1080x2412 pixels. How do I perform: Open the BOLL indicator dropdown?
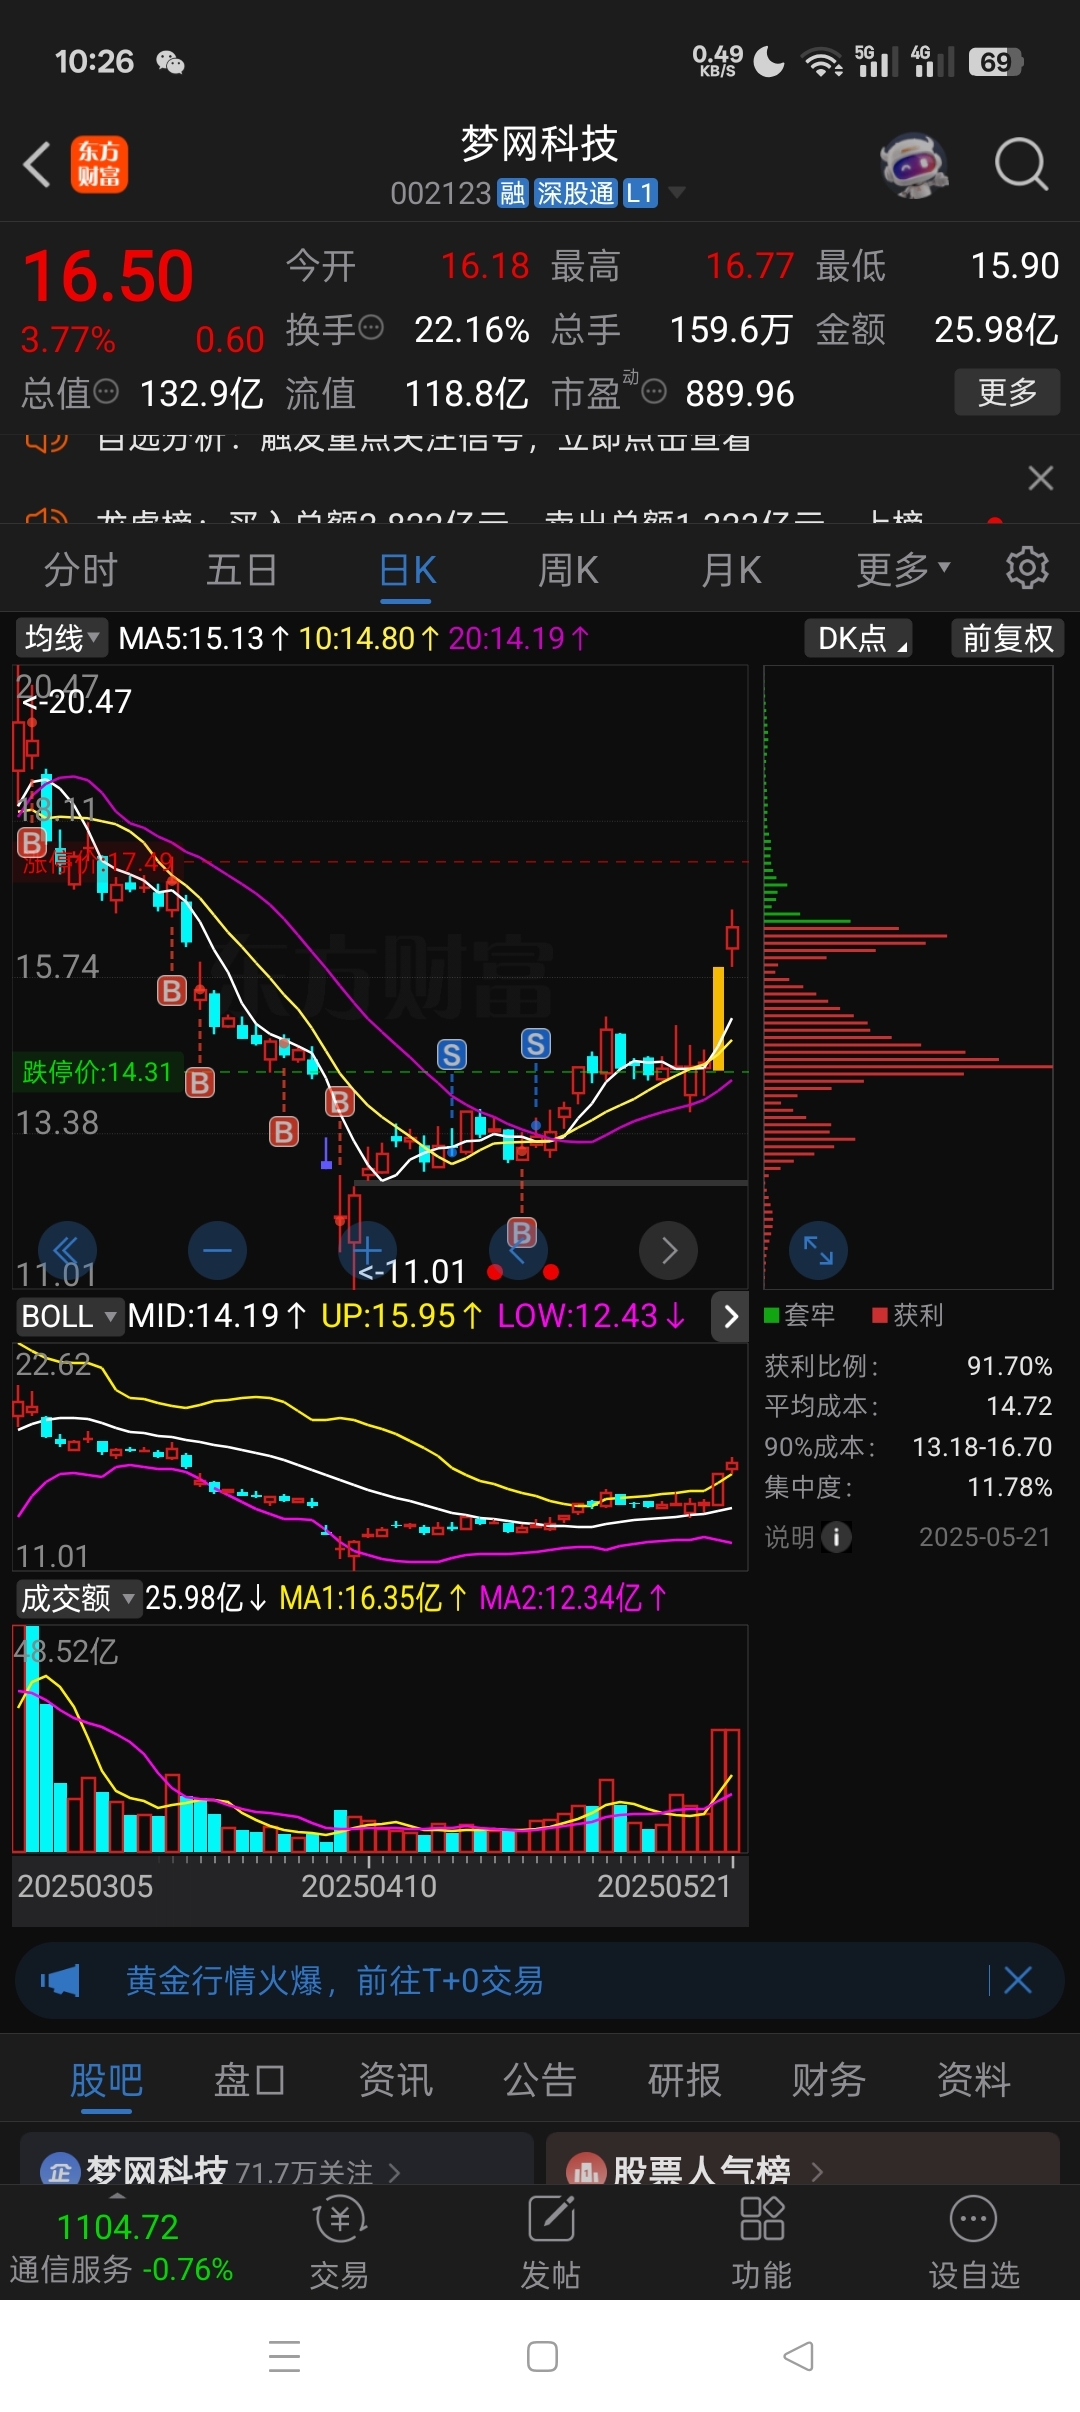point(69,1316)
